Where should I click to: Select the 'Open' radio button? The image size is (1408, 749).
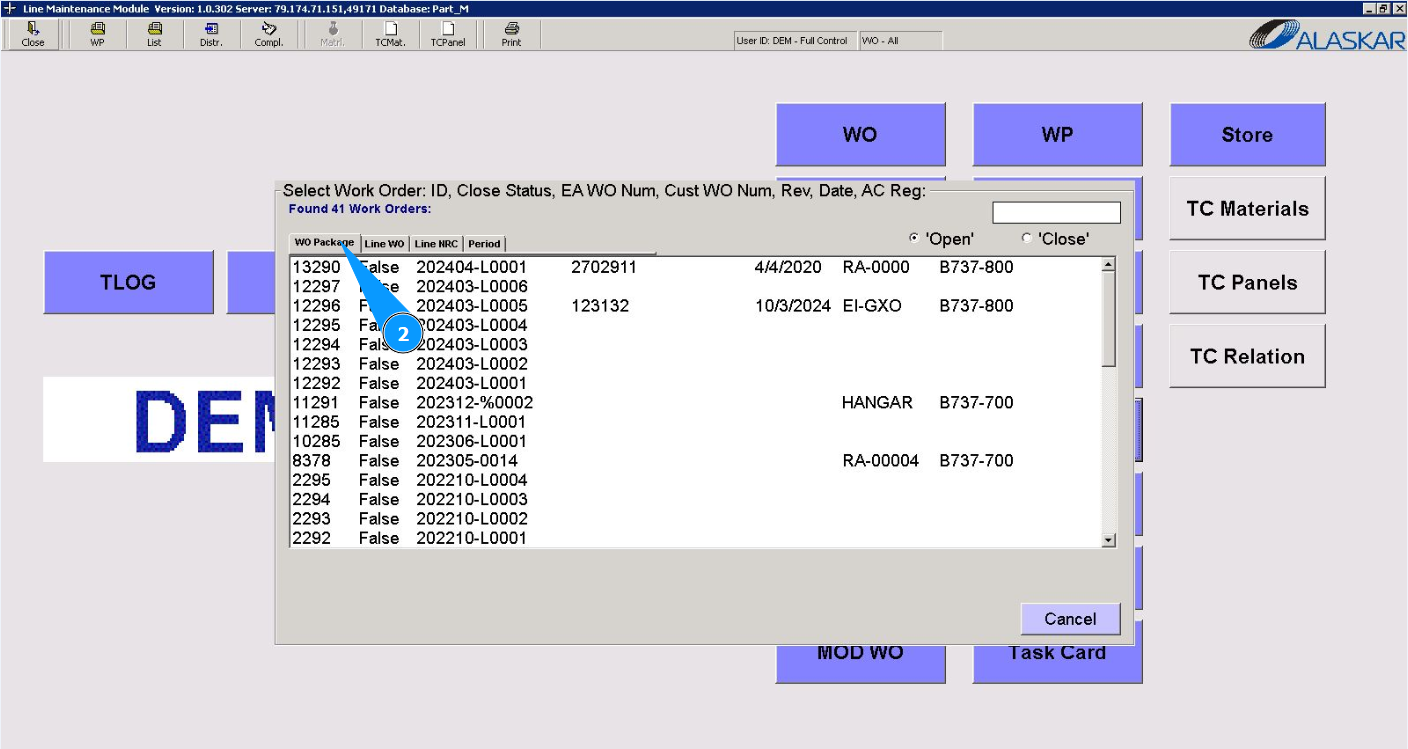[914, 238]
